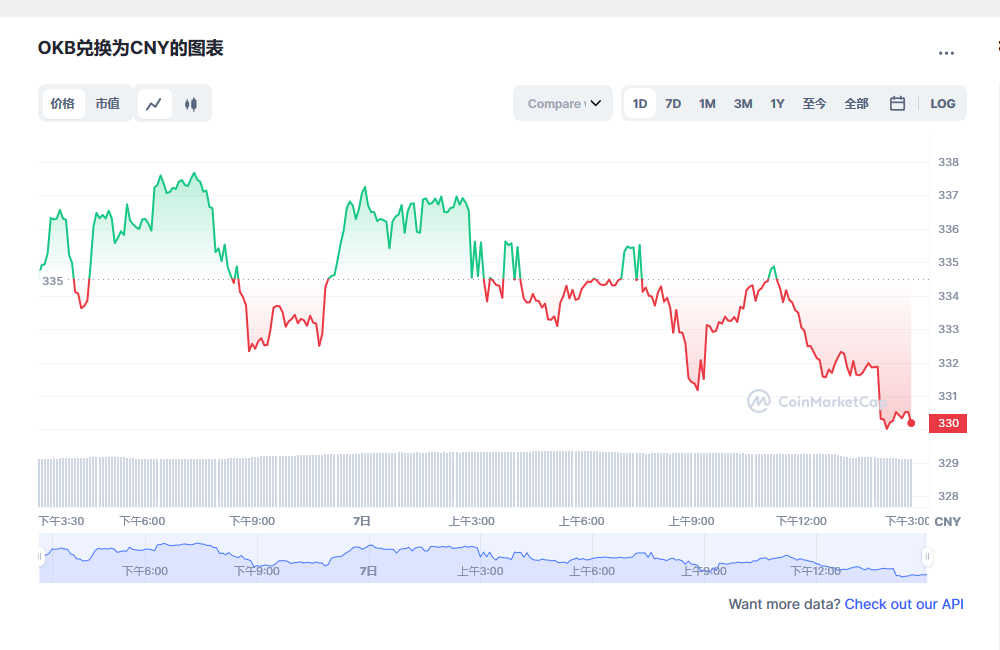Choose the 全部 range option
The image size is (1000, 650).
856,103
